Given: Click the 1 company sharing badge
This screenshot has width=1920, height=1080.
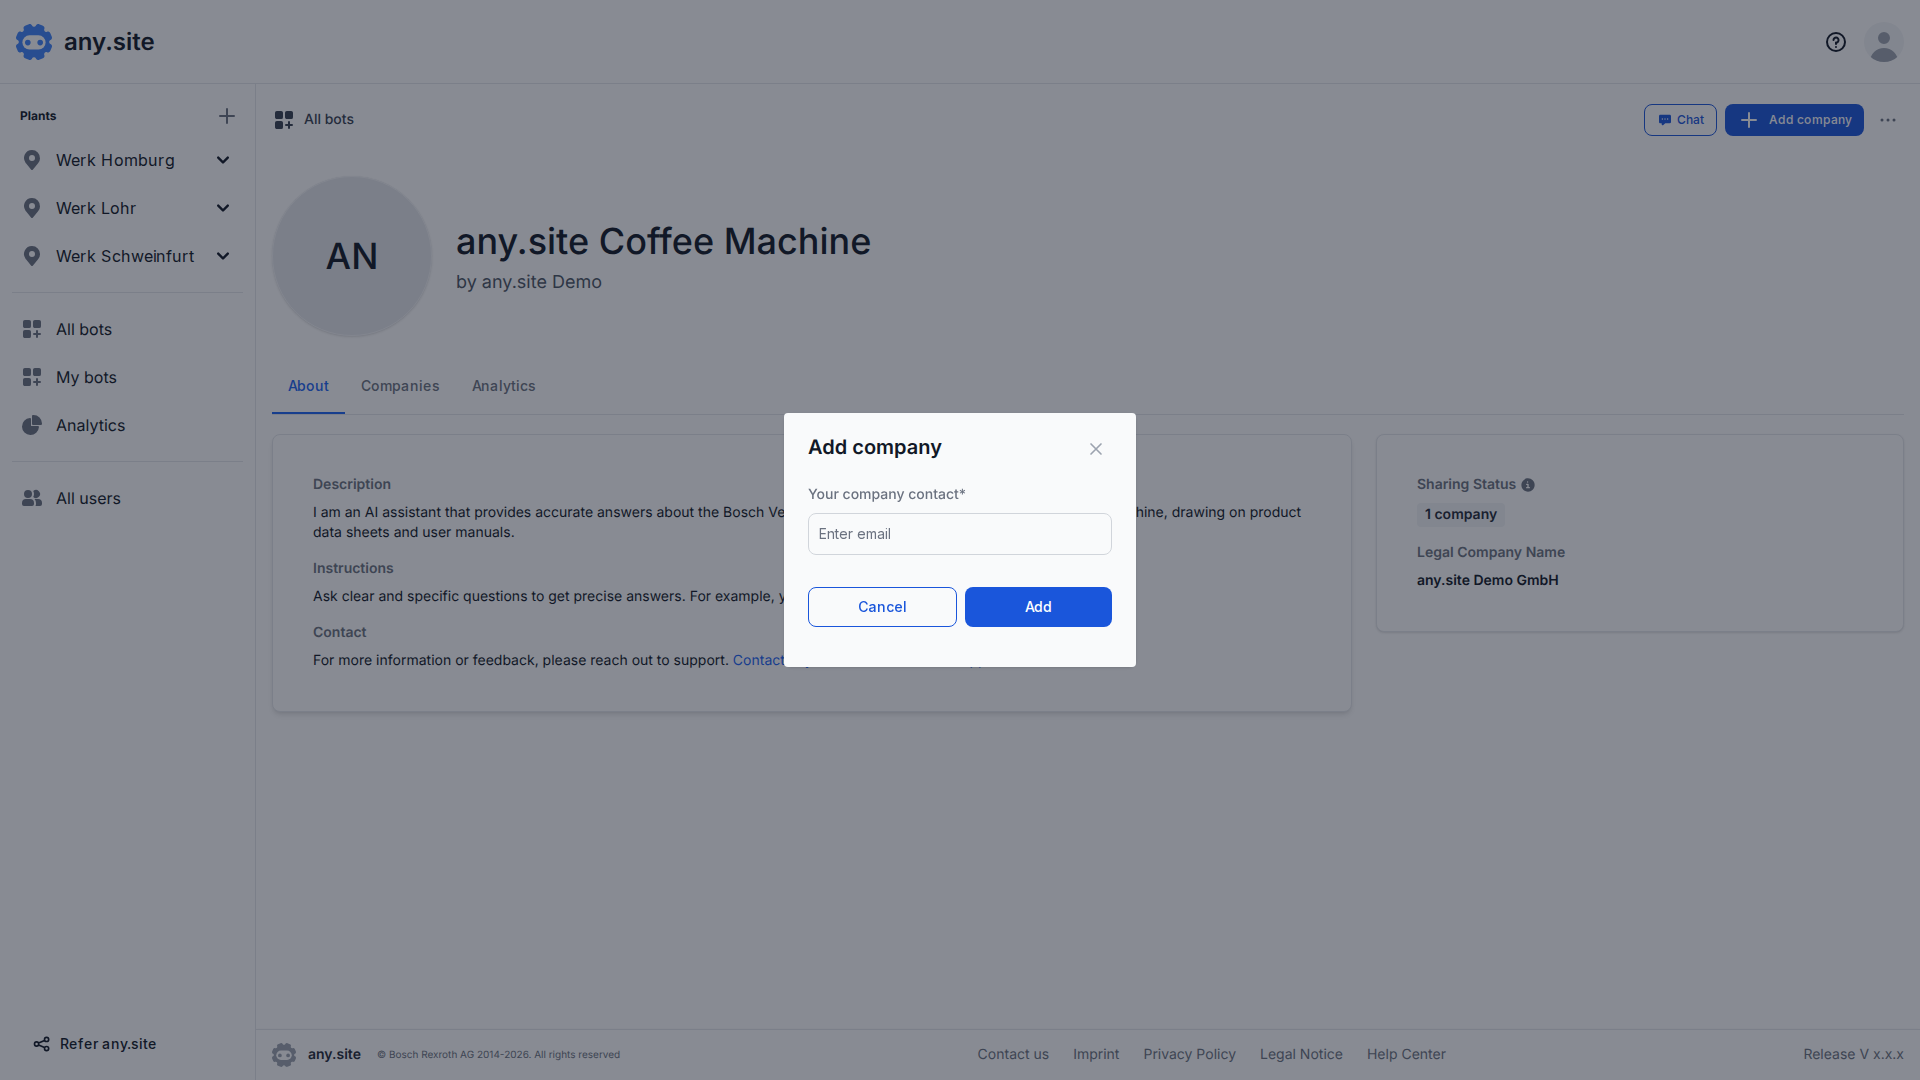Looking at the screenshot, I should coord(1461,514).
